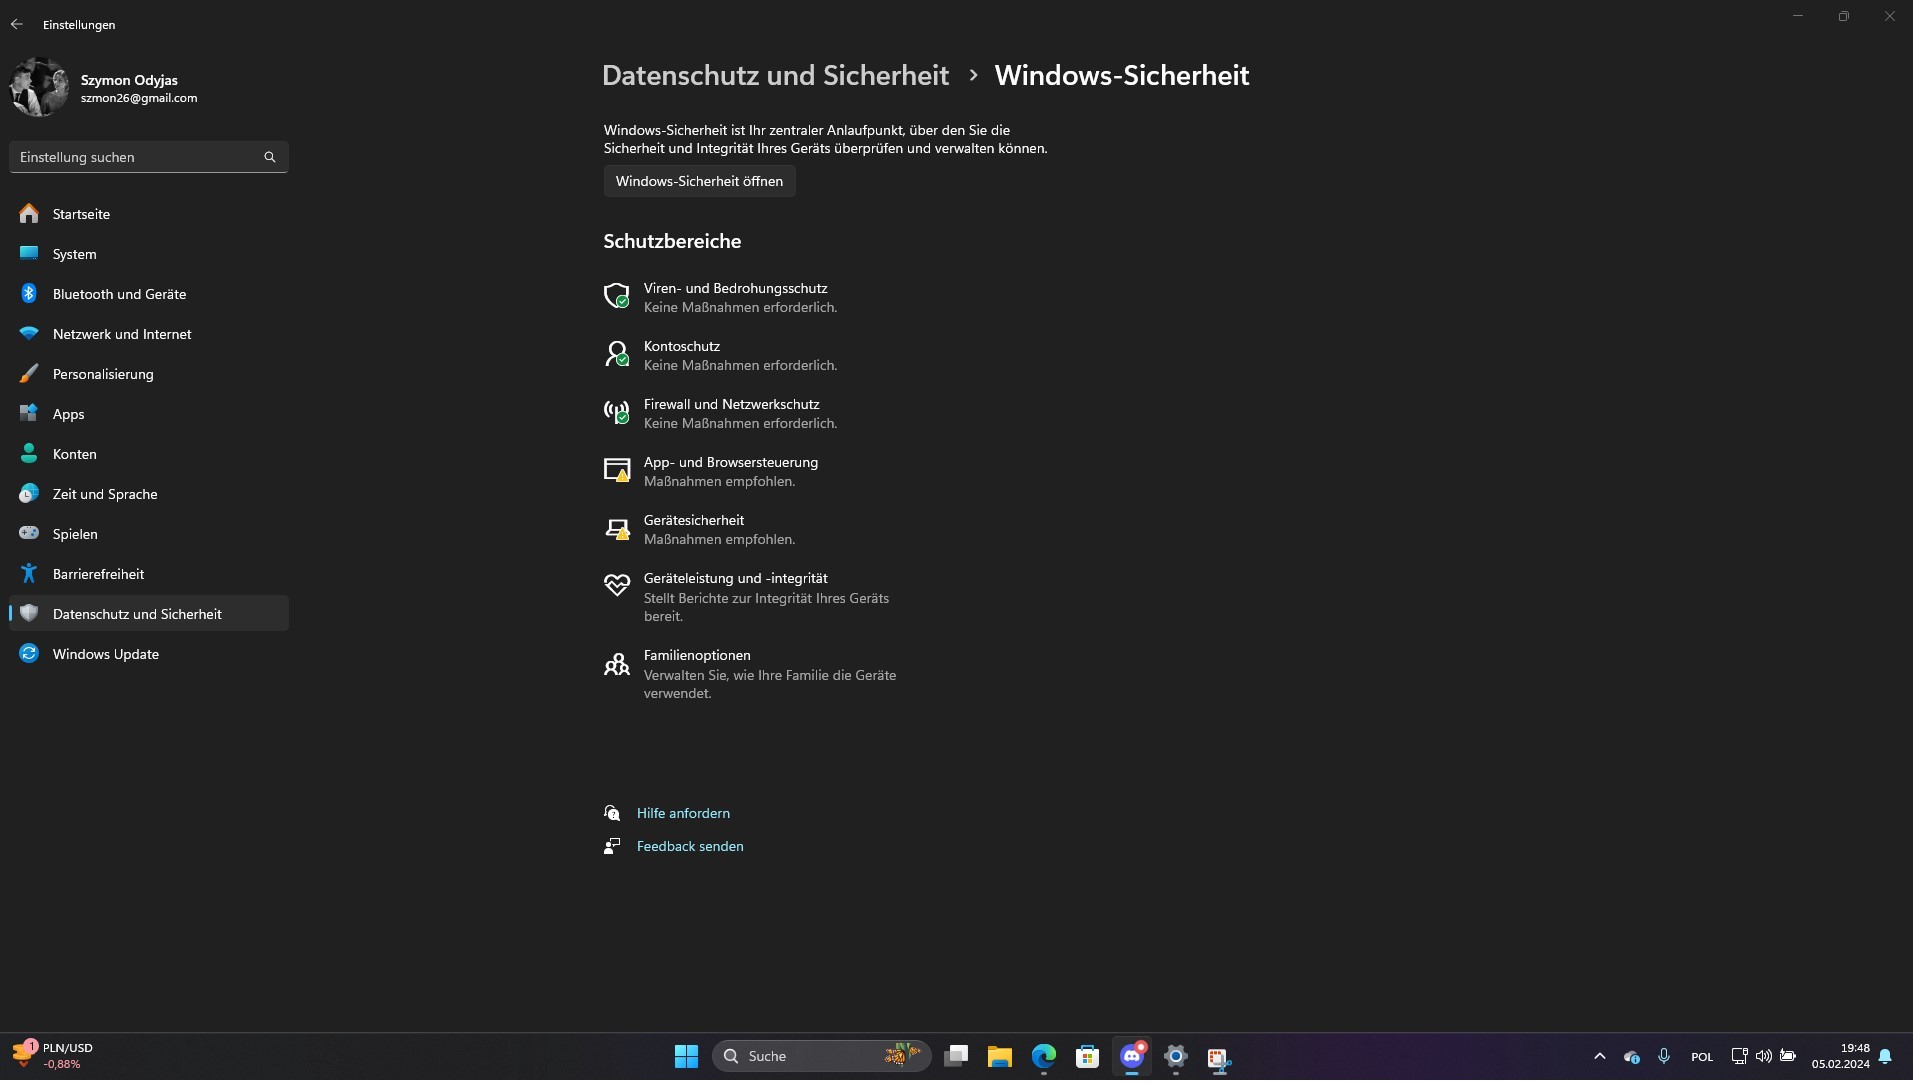Screen dimensions: 1913x1083
Task: Click the App- und Browsersteuerung window icon
Action: [617, 470]
